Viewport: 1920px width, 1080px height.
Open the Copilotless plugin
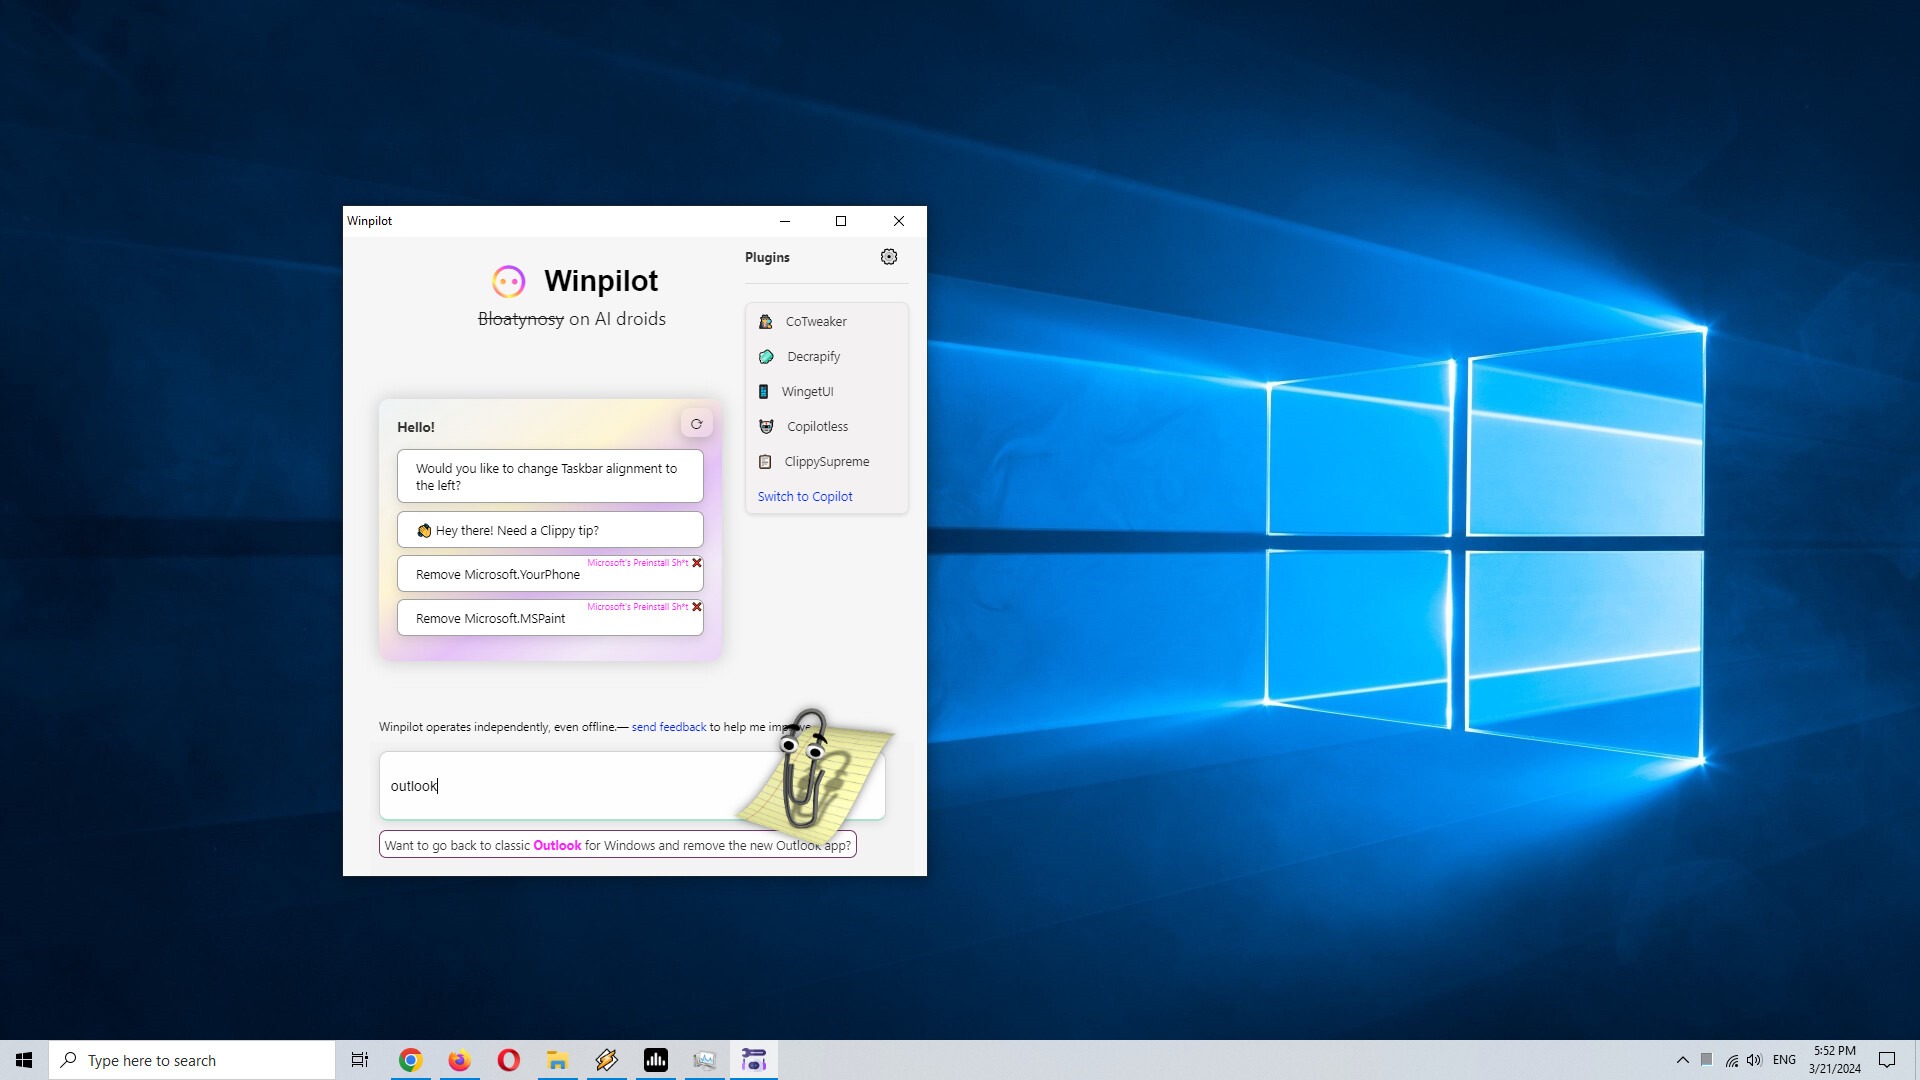point(816,427)
